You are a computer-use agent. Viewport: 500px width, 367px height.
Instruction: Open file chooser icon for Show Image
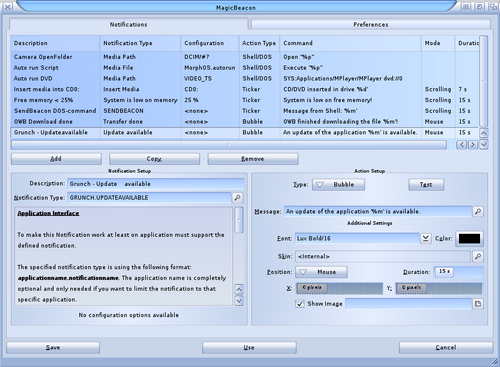click(x=478, y=304)
